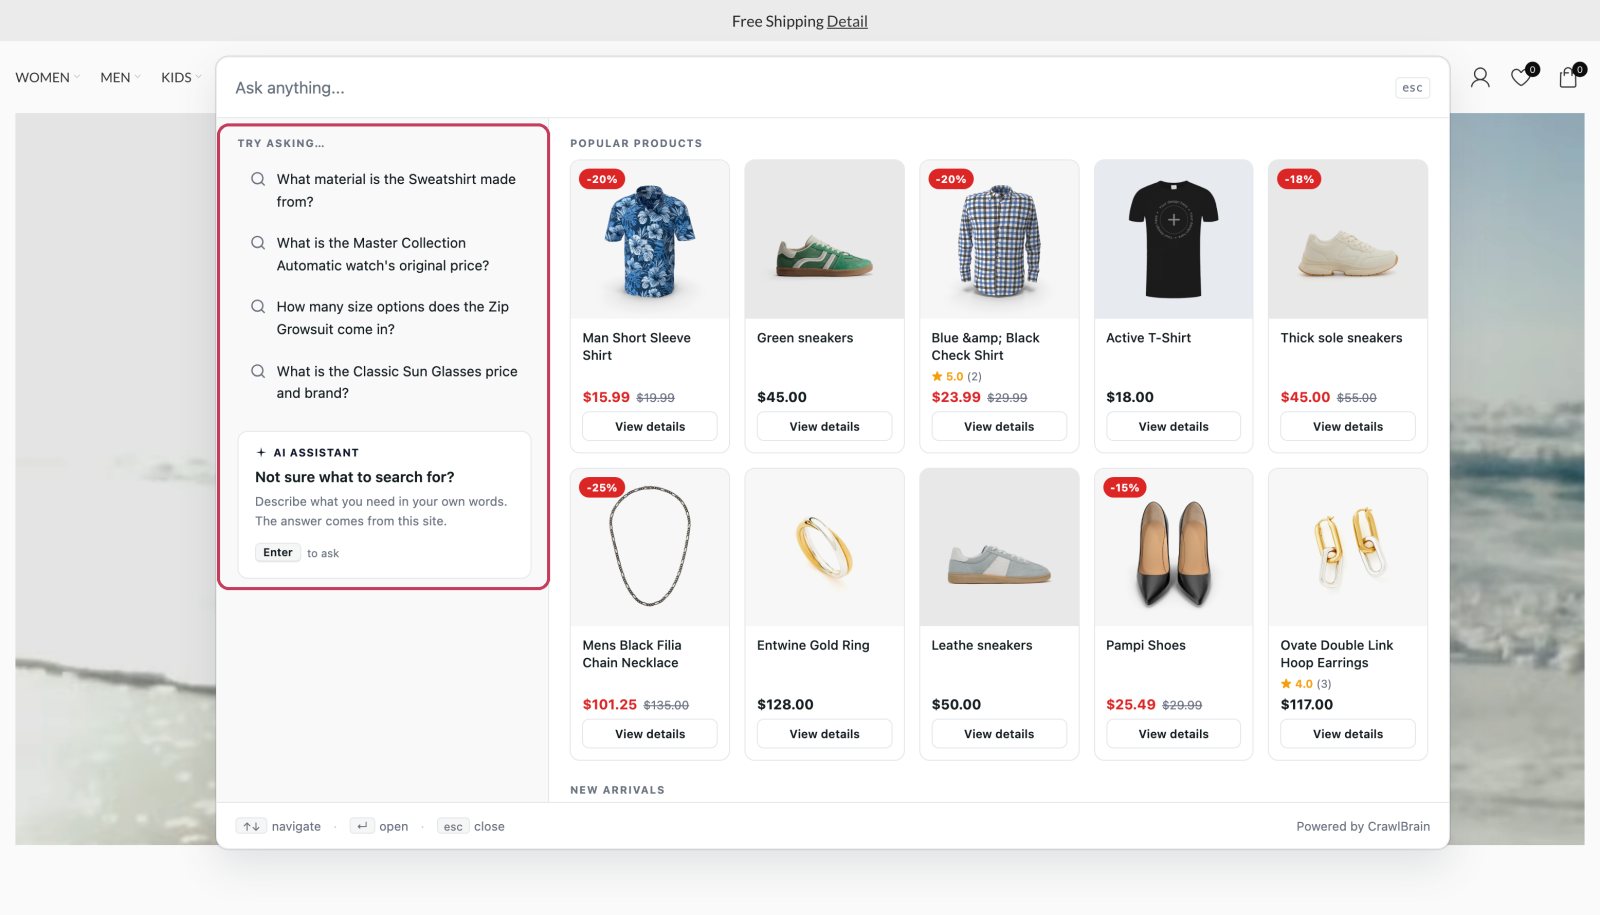Click the Powered by CrawlBrain text
The image size is (1600, 915).
pos(1363,826)
